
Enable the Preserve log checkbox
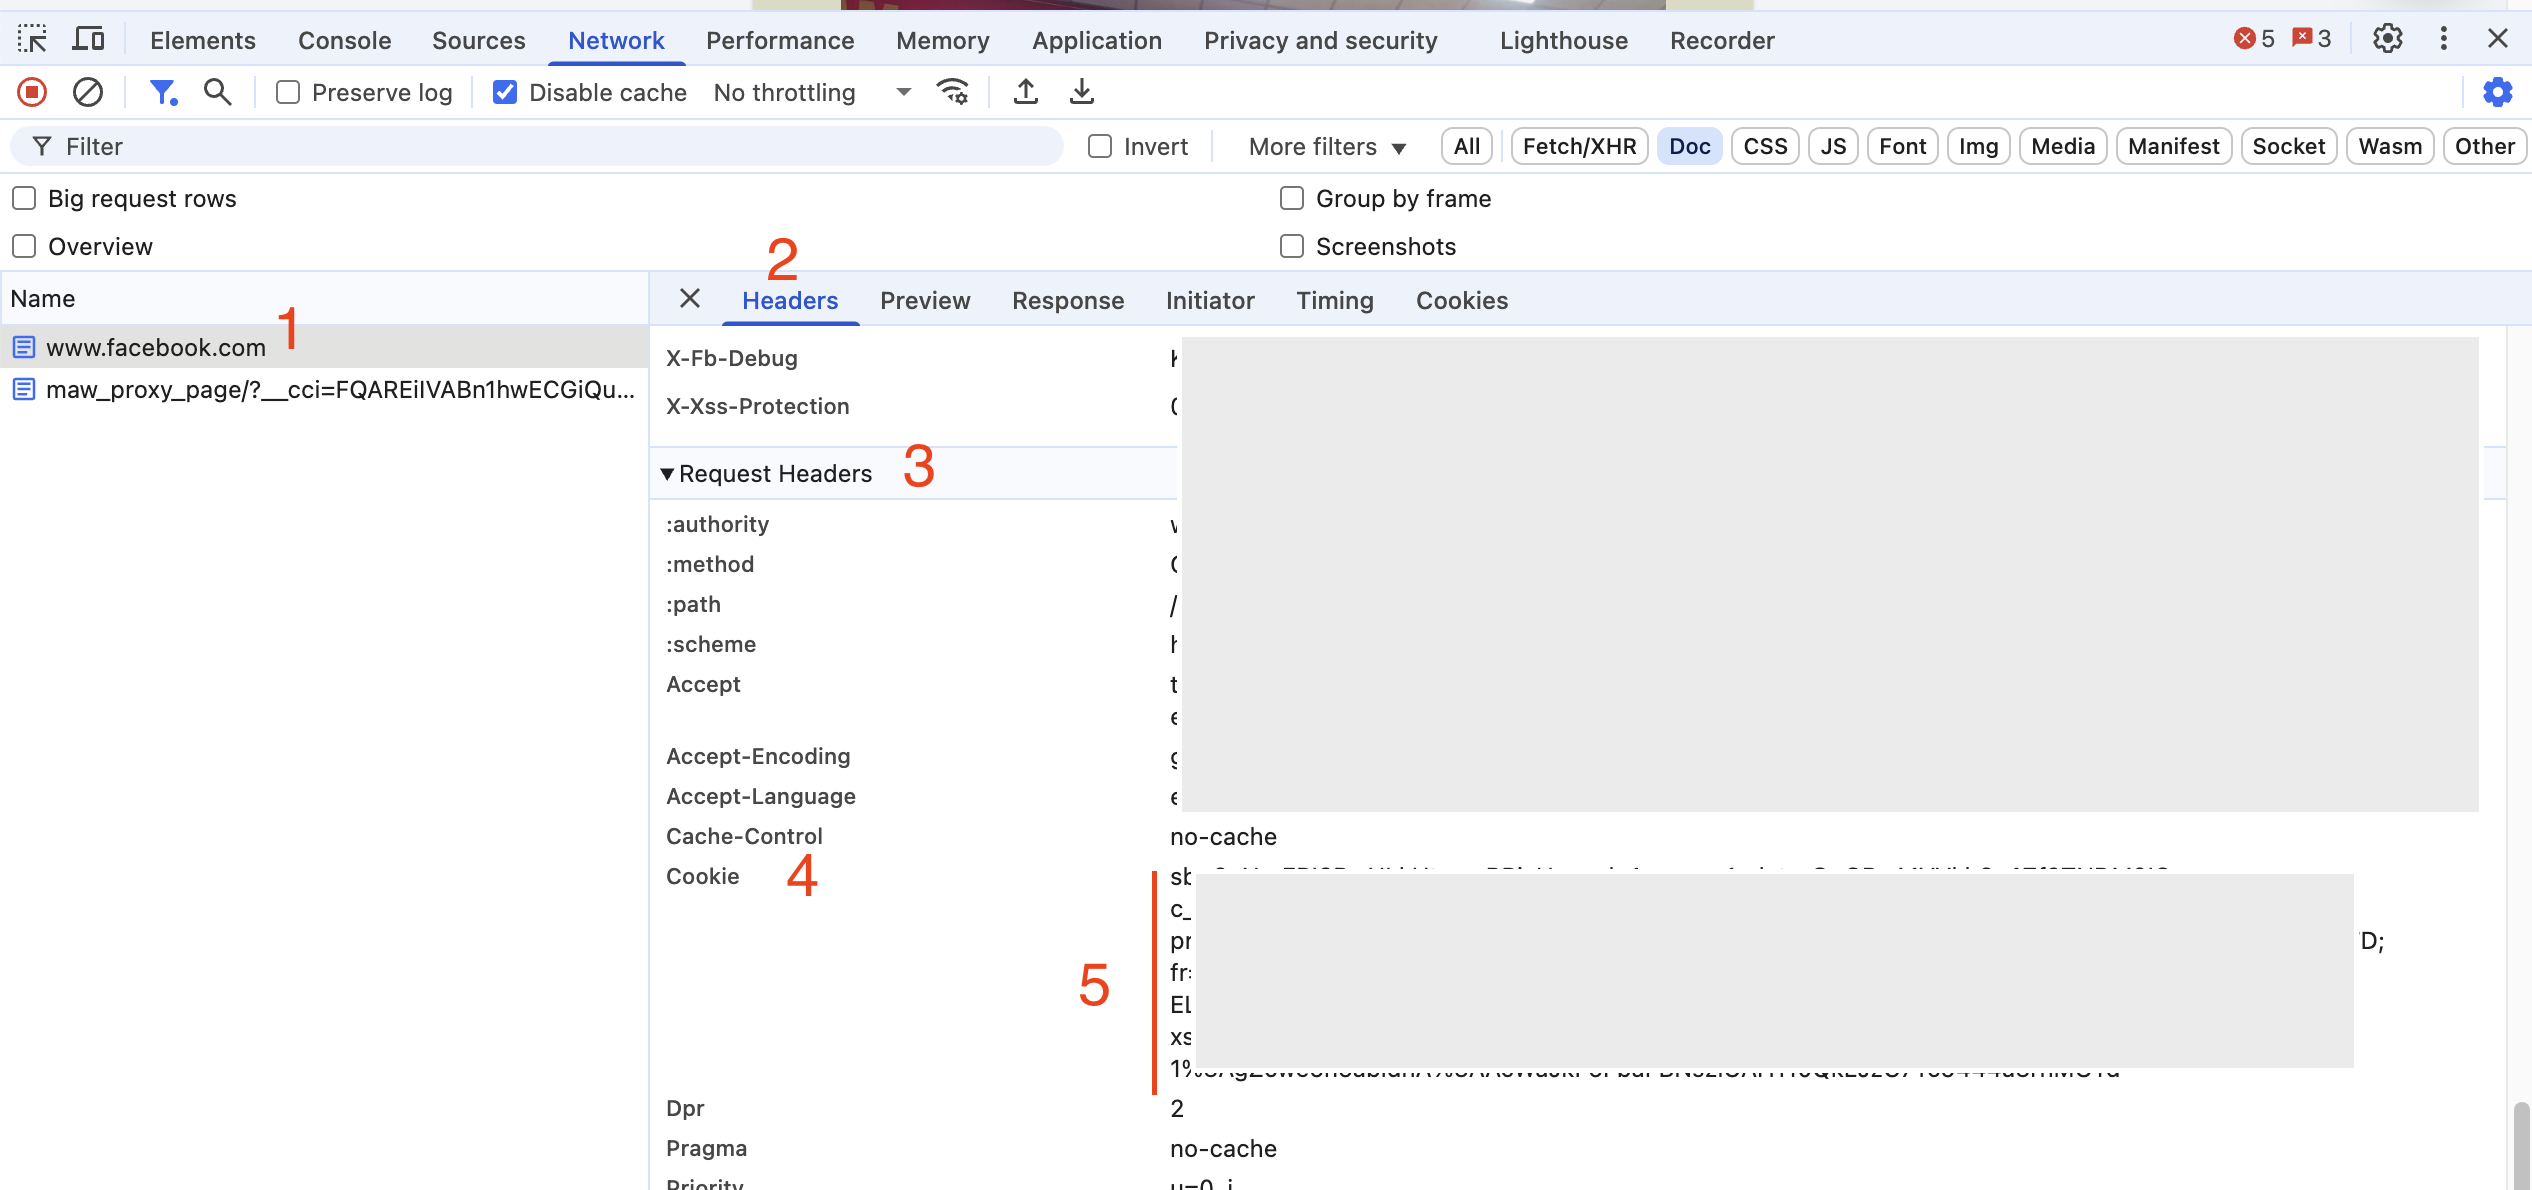pos(288,92)
